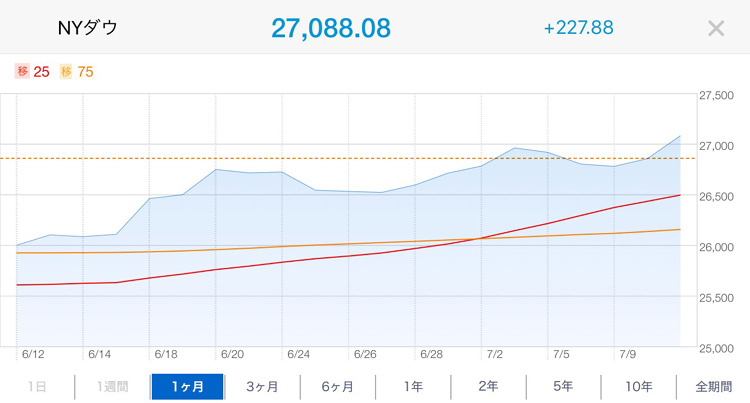The image size is (750, 403).
Task: Close the NYダウ chart panel
Action: click(x=716, y=28)
